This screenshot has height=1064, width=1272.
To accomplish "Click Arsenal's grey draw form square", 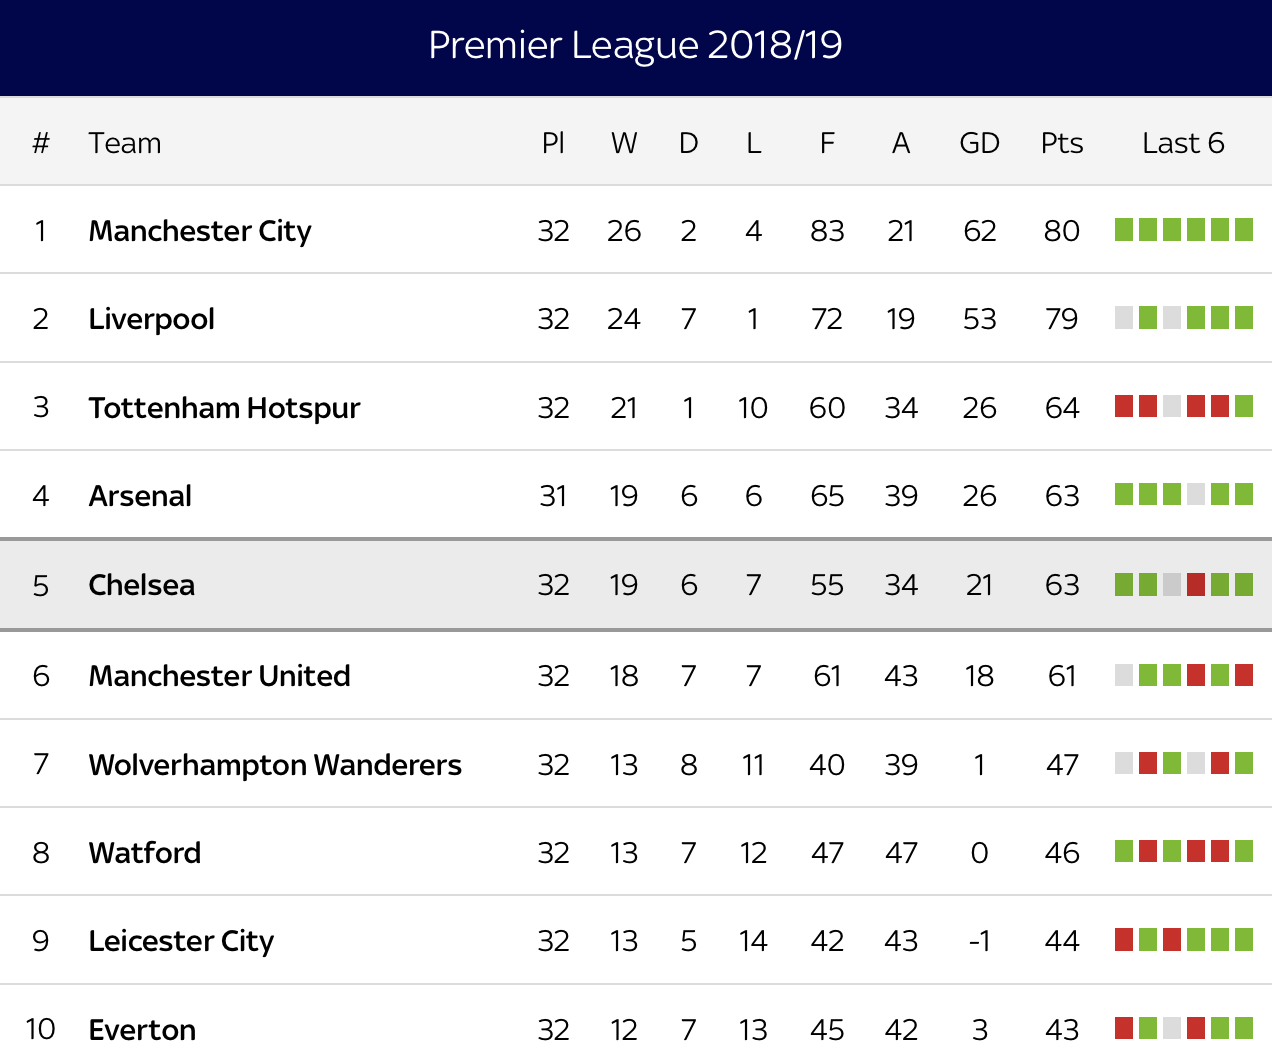I will 1196,494.
